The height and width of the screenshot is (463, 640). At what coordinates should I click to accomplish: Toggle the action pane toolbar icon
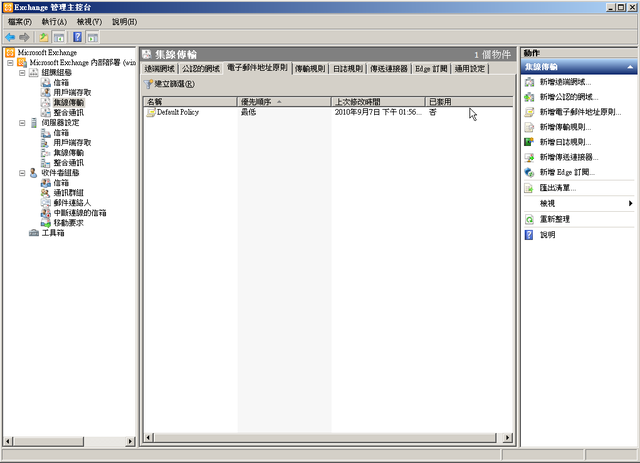[93, 38]
